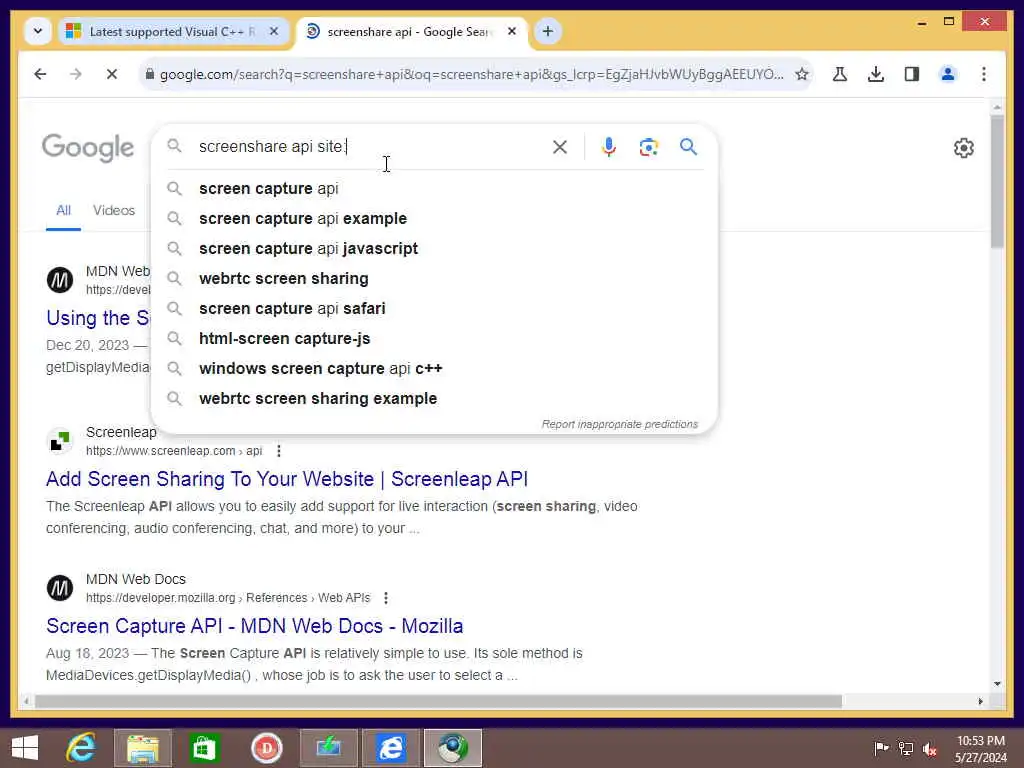Open Chrome three-dot menu
Viewport: 1024px width, 768px height.
click(984, 74)
